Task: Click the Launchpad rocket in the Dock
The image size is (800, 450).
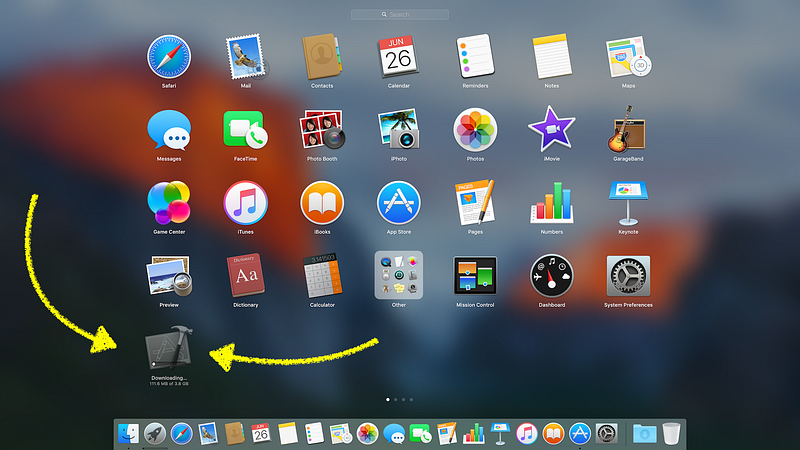Action: click(x=155, y=434)
